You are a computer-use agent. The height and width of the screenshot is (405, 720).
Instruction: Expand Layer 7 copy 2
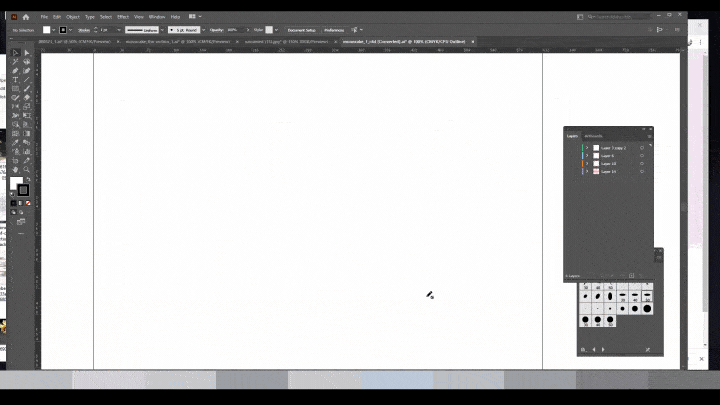pos(587,148)
